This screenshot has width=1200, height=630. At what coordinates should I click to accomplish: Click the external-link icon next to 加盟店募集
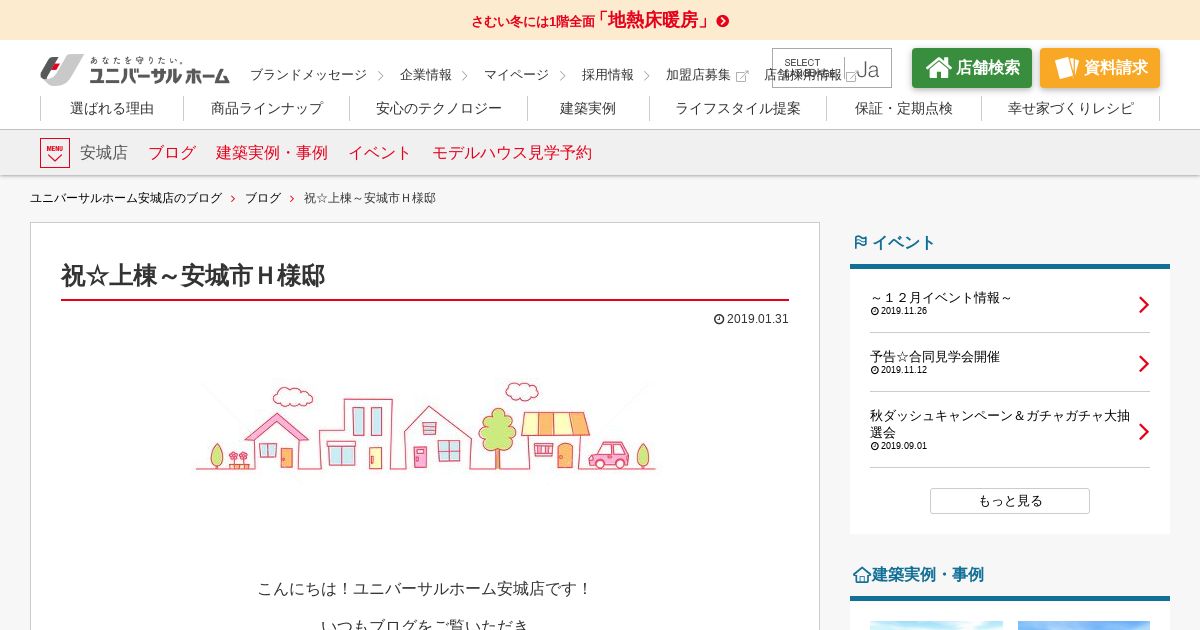point(742,76)
